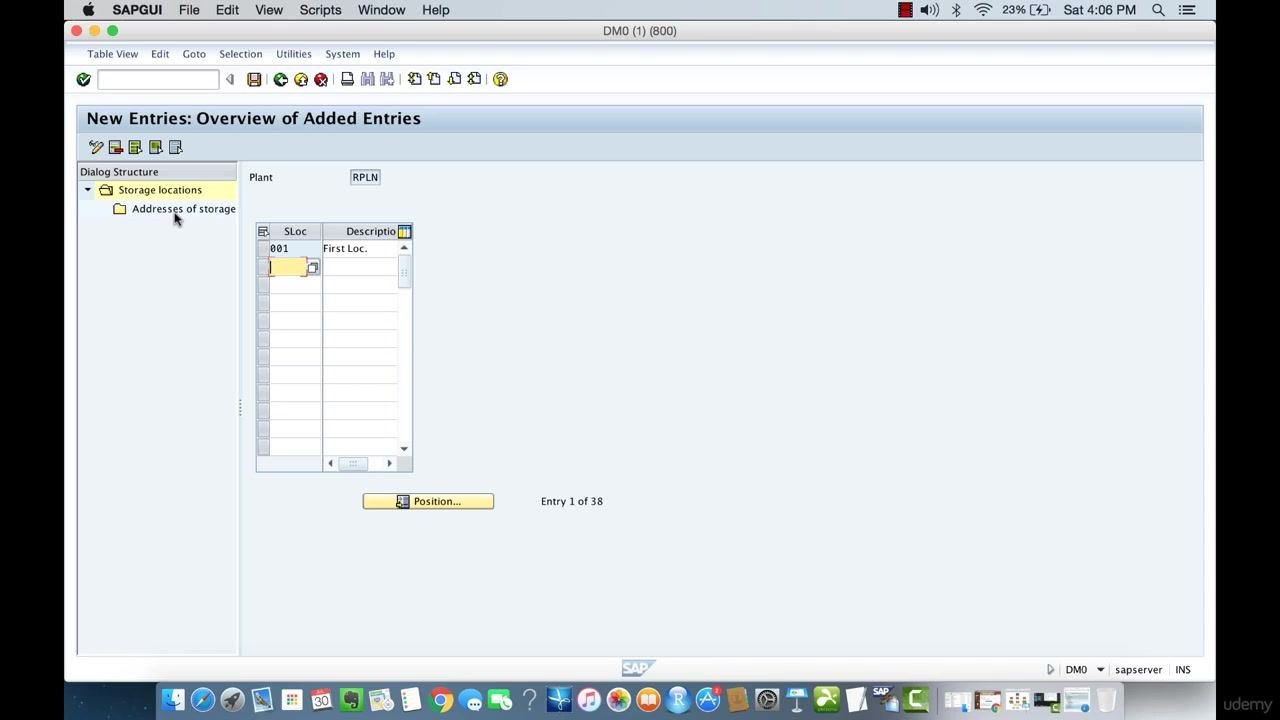Viewport: 1280px width, 720px height.
Task: Go to the last page icon
Action: 474,79
